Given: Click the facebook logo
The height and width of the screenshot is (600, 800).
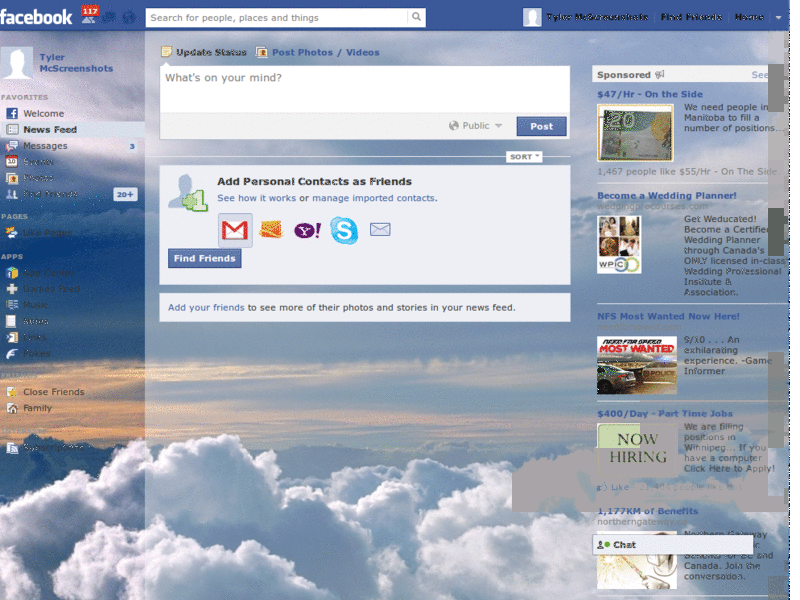Looking at the screenshot, I should (x=36, y=17).
